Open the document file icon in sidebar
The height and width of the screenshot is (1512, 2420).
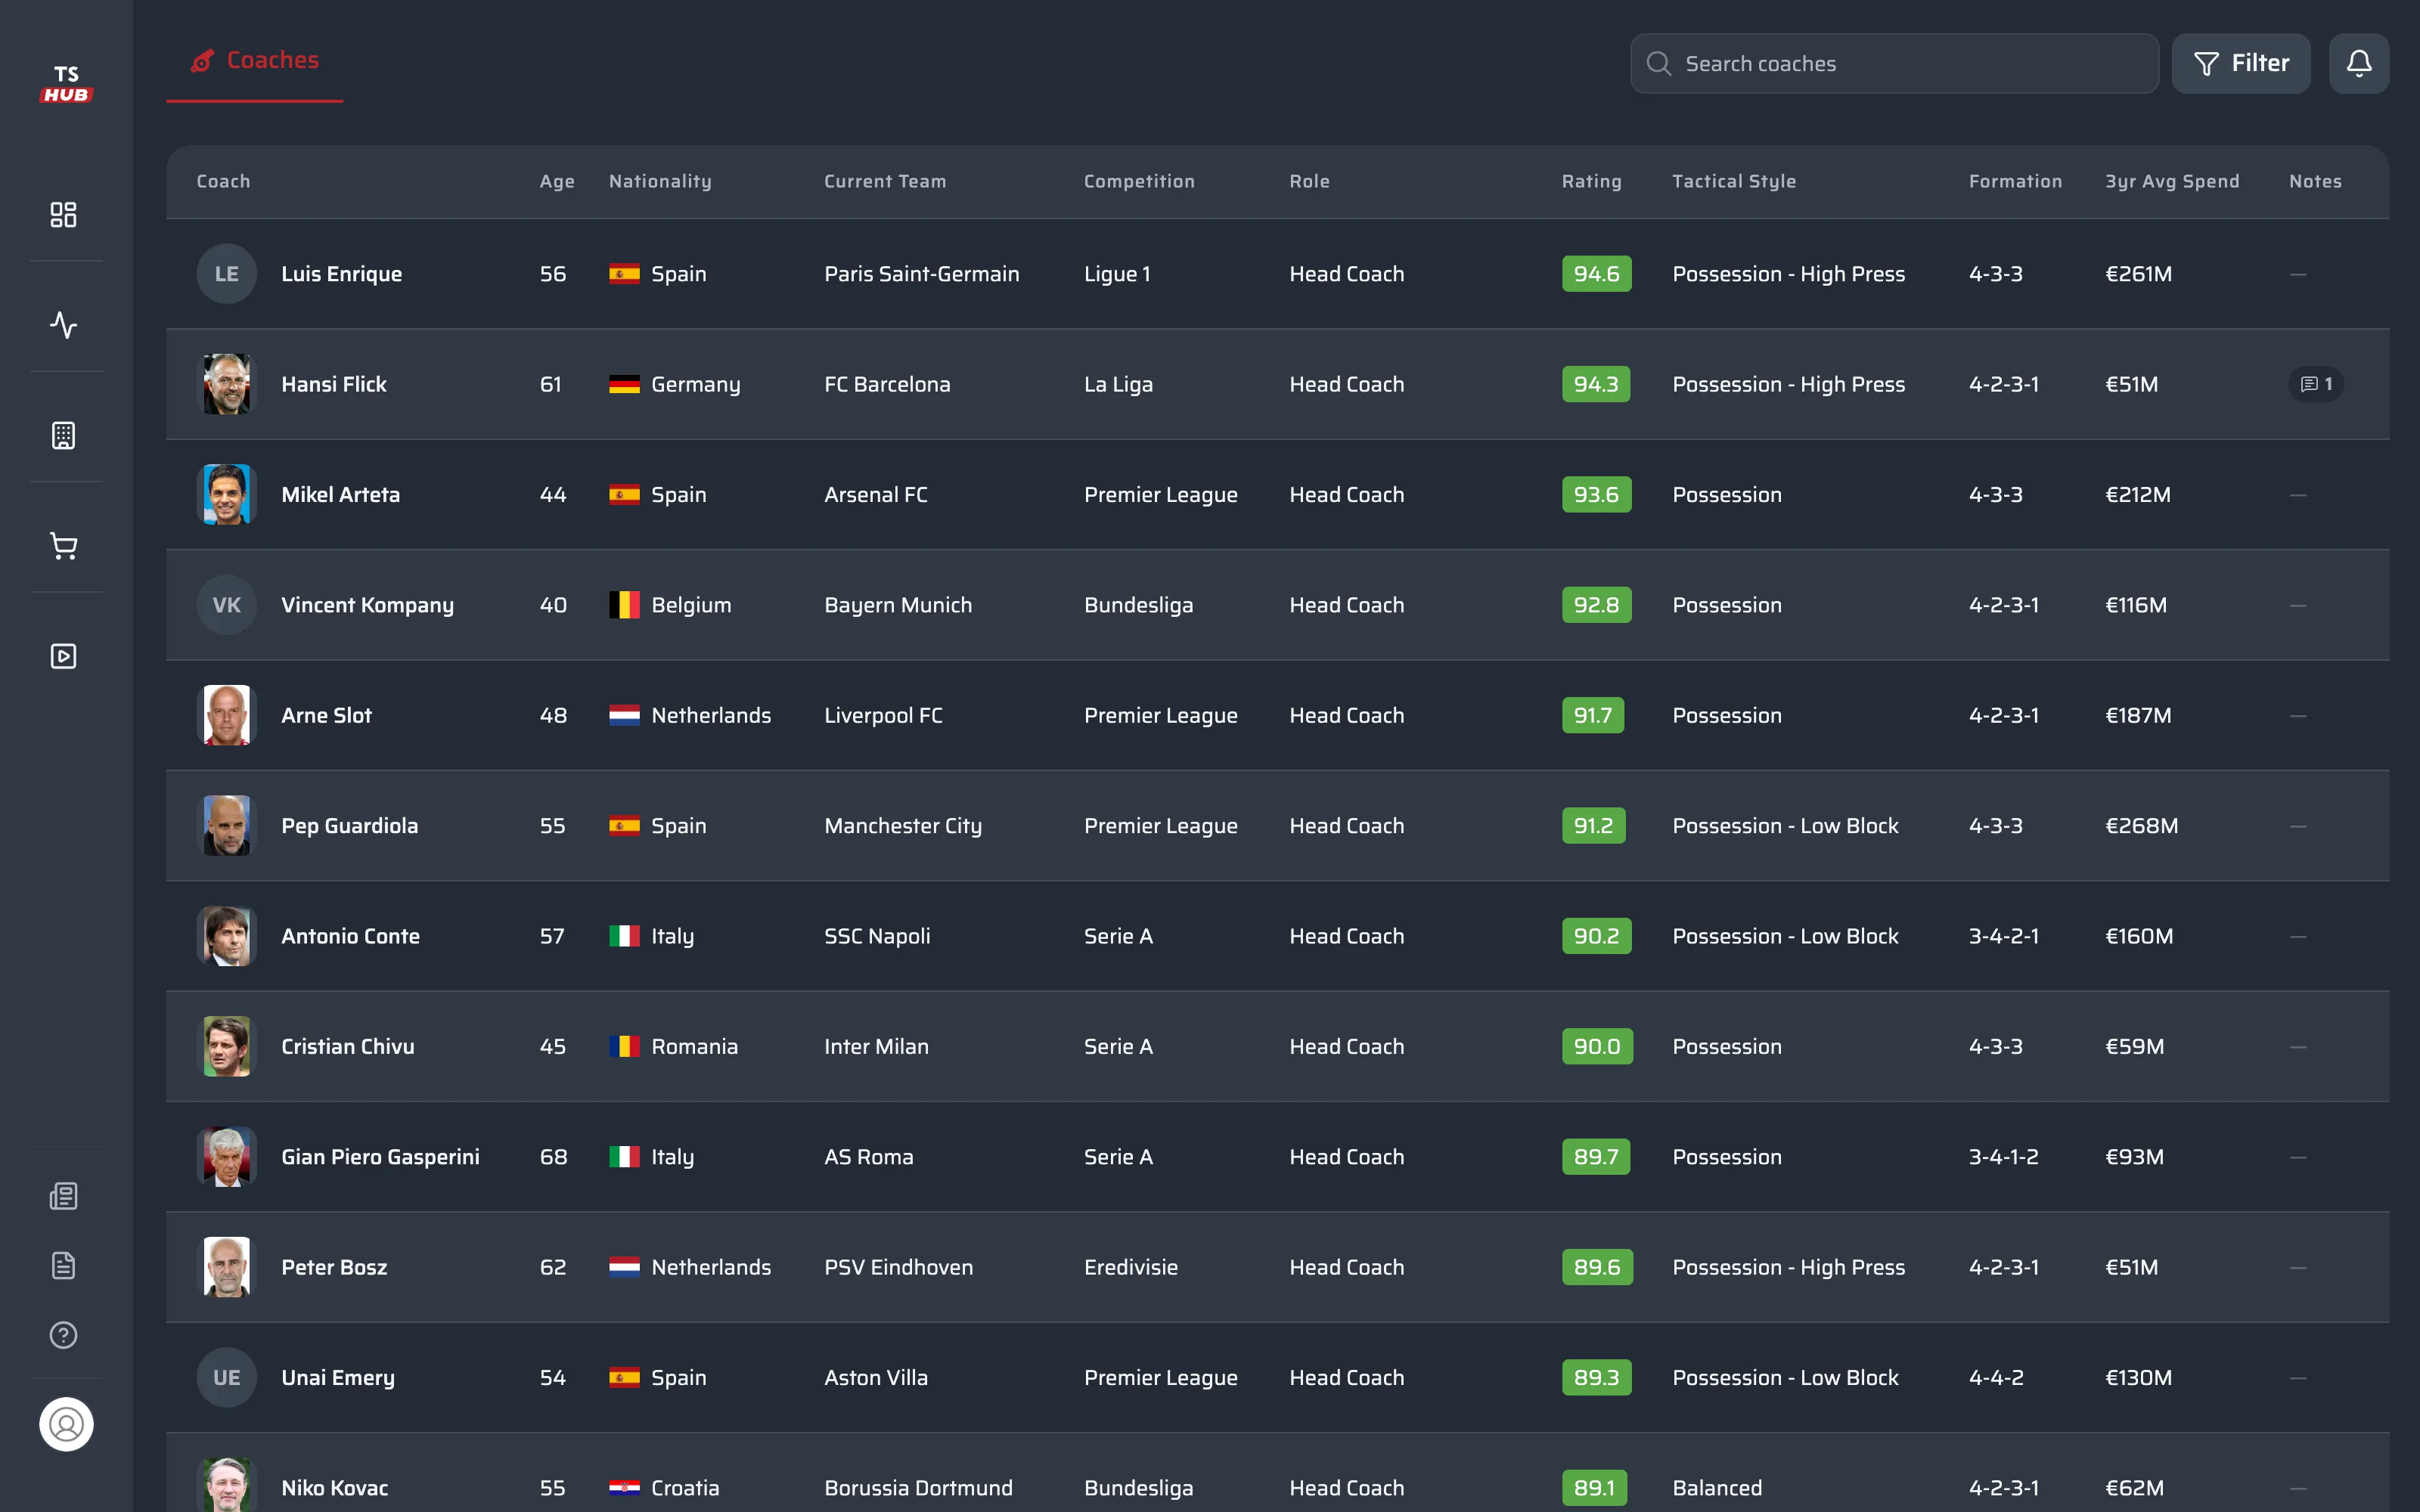64,1266
